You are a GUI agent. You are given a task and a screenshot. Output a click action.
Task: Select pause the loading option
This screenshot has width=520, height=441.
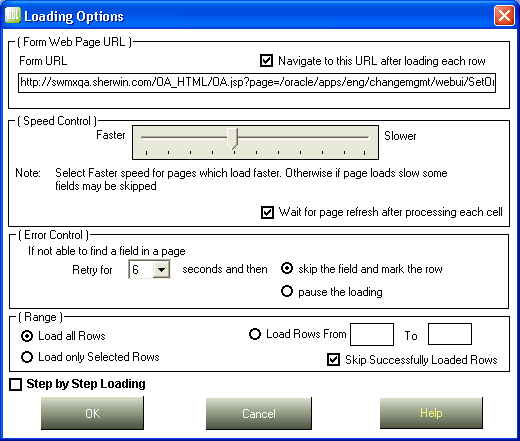click(x=287, y=291)
